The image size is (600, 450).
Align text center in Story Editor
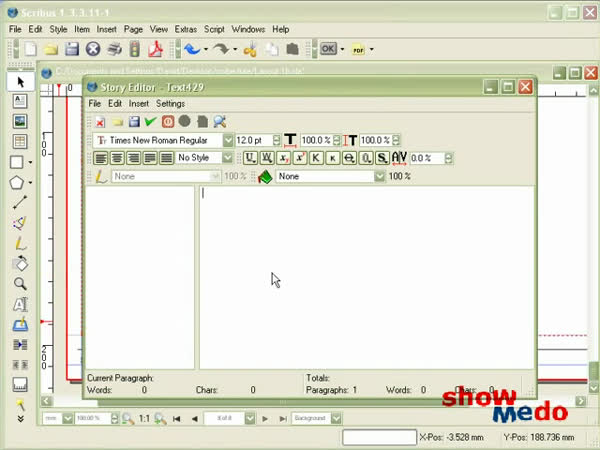coord(118,158)
